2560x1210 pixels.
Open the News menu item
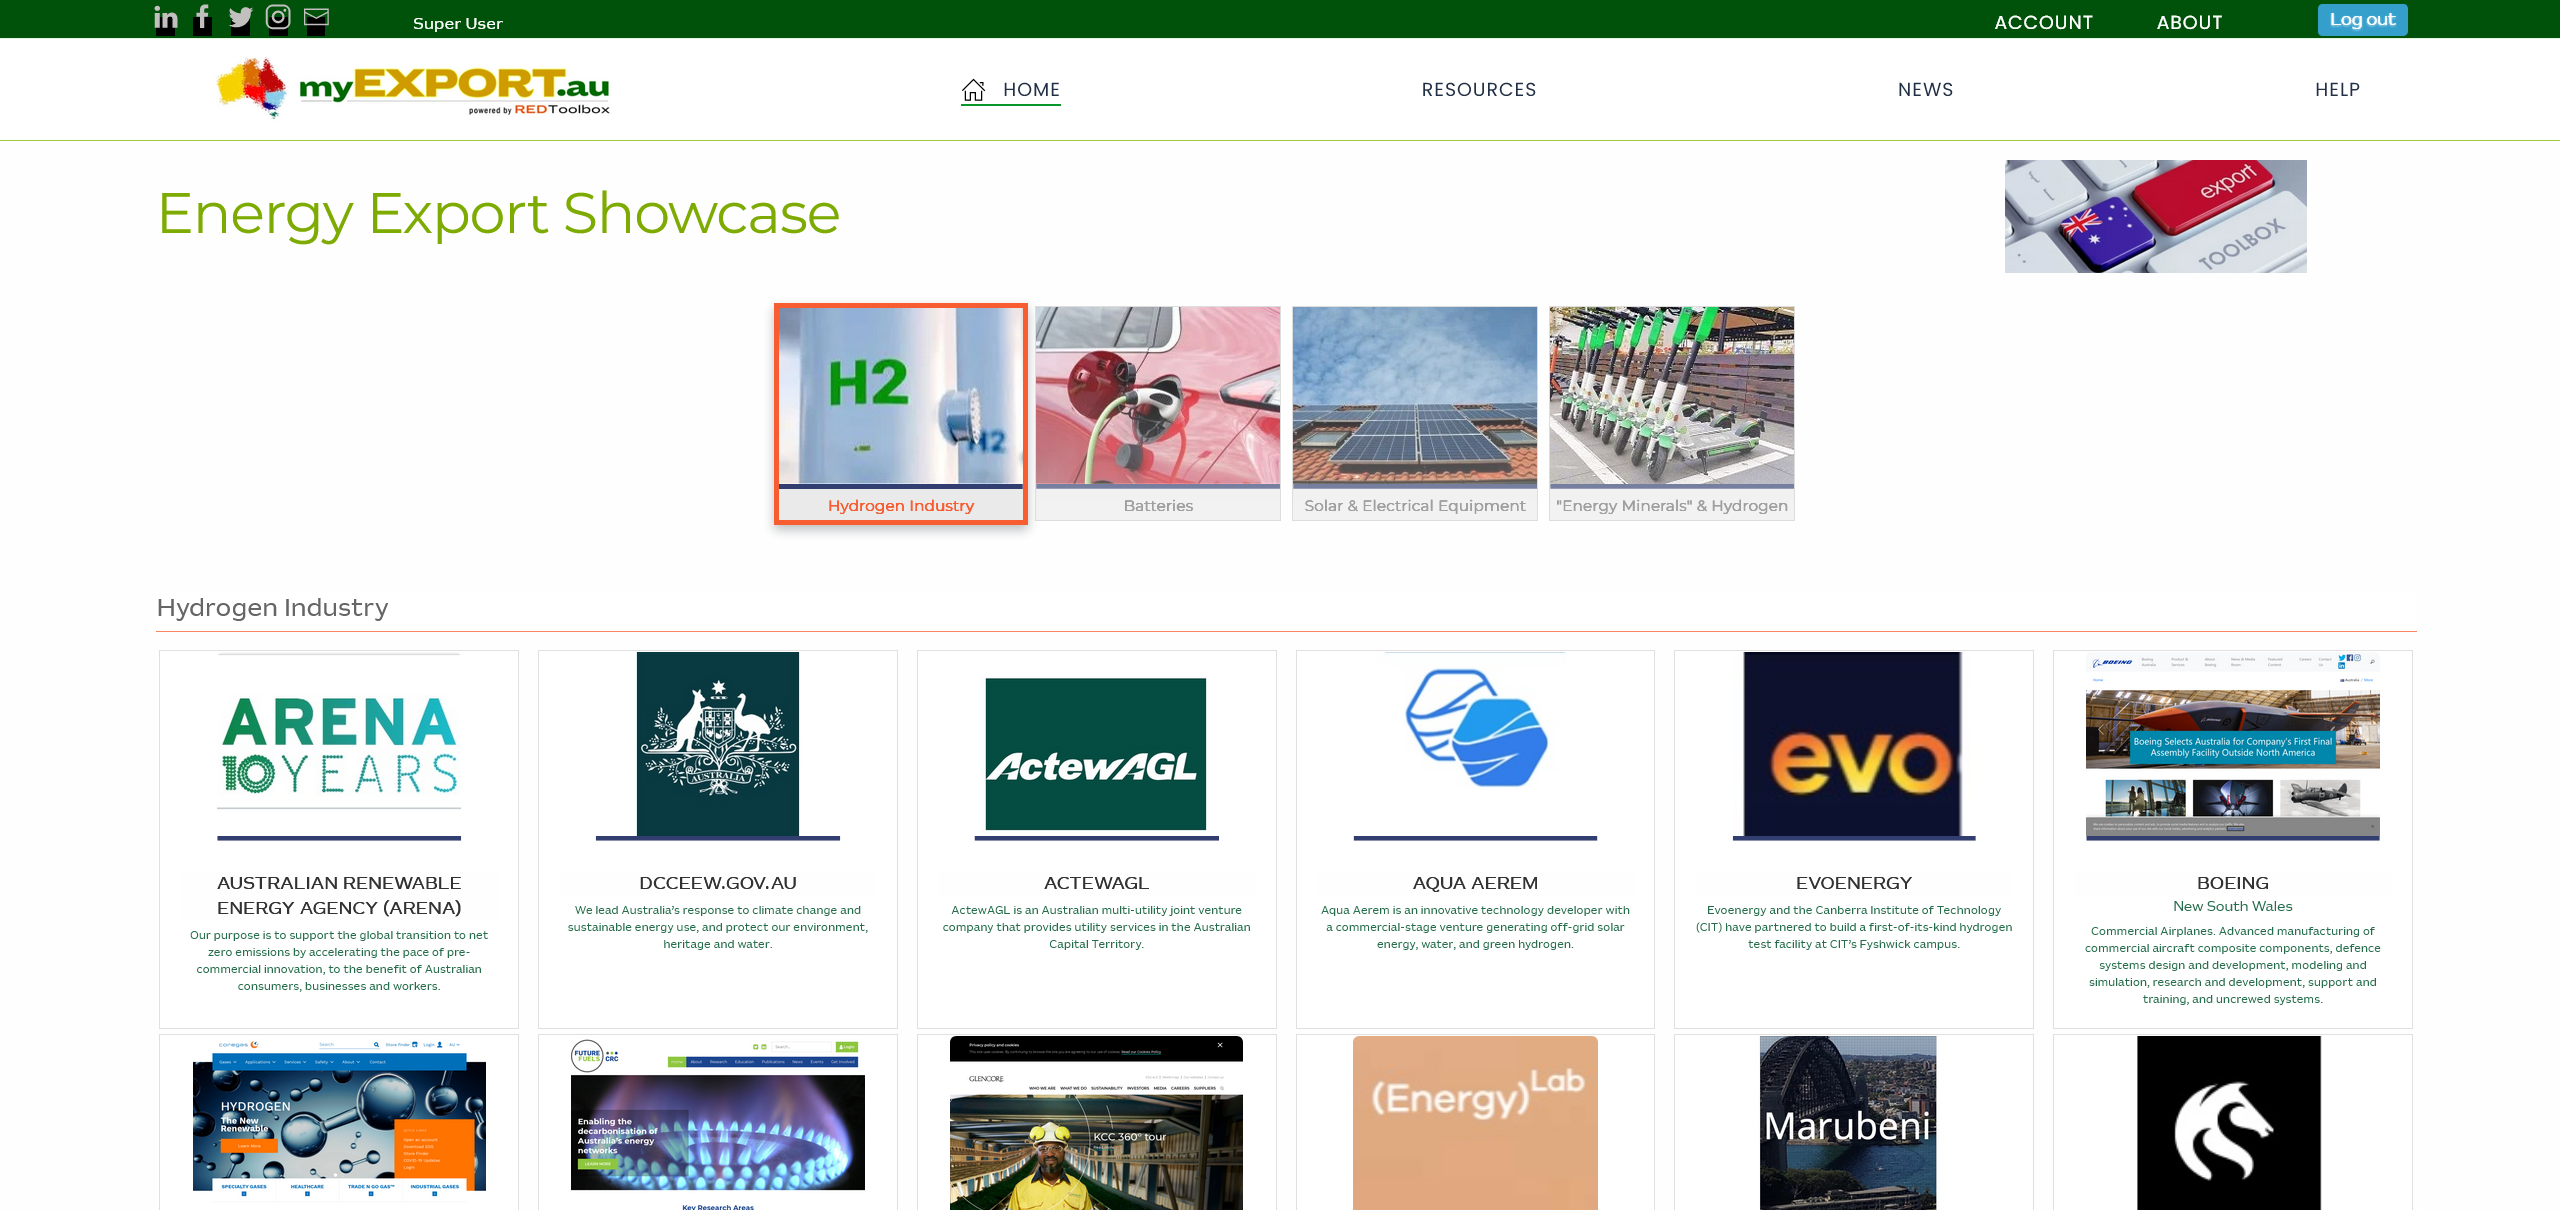pyautogui.click(x=1925, y=90)
